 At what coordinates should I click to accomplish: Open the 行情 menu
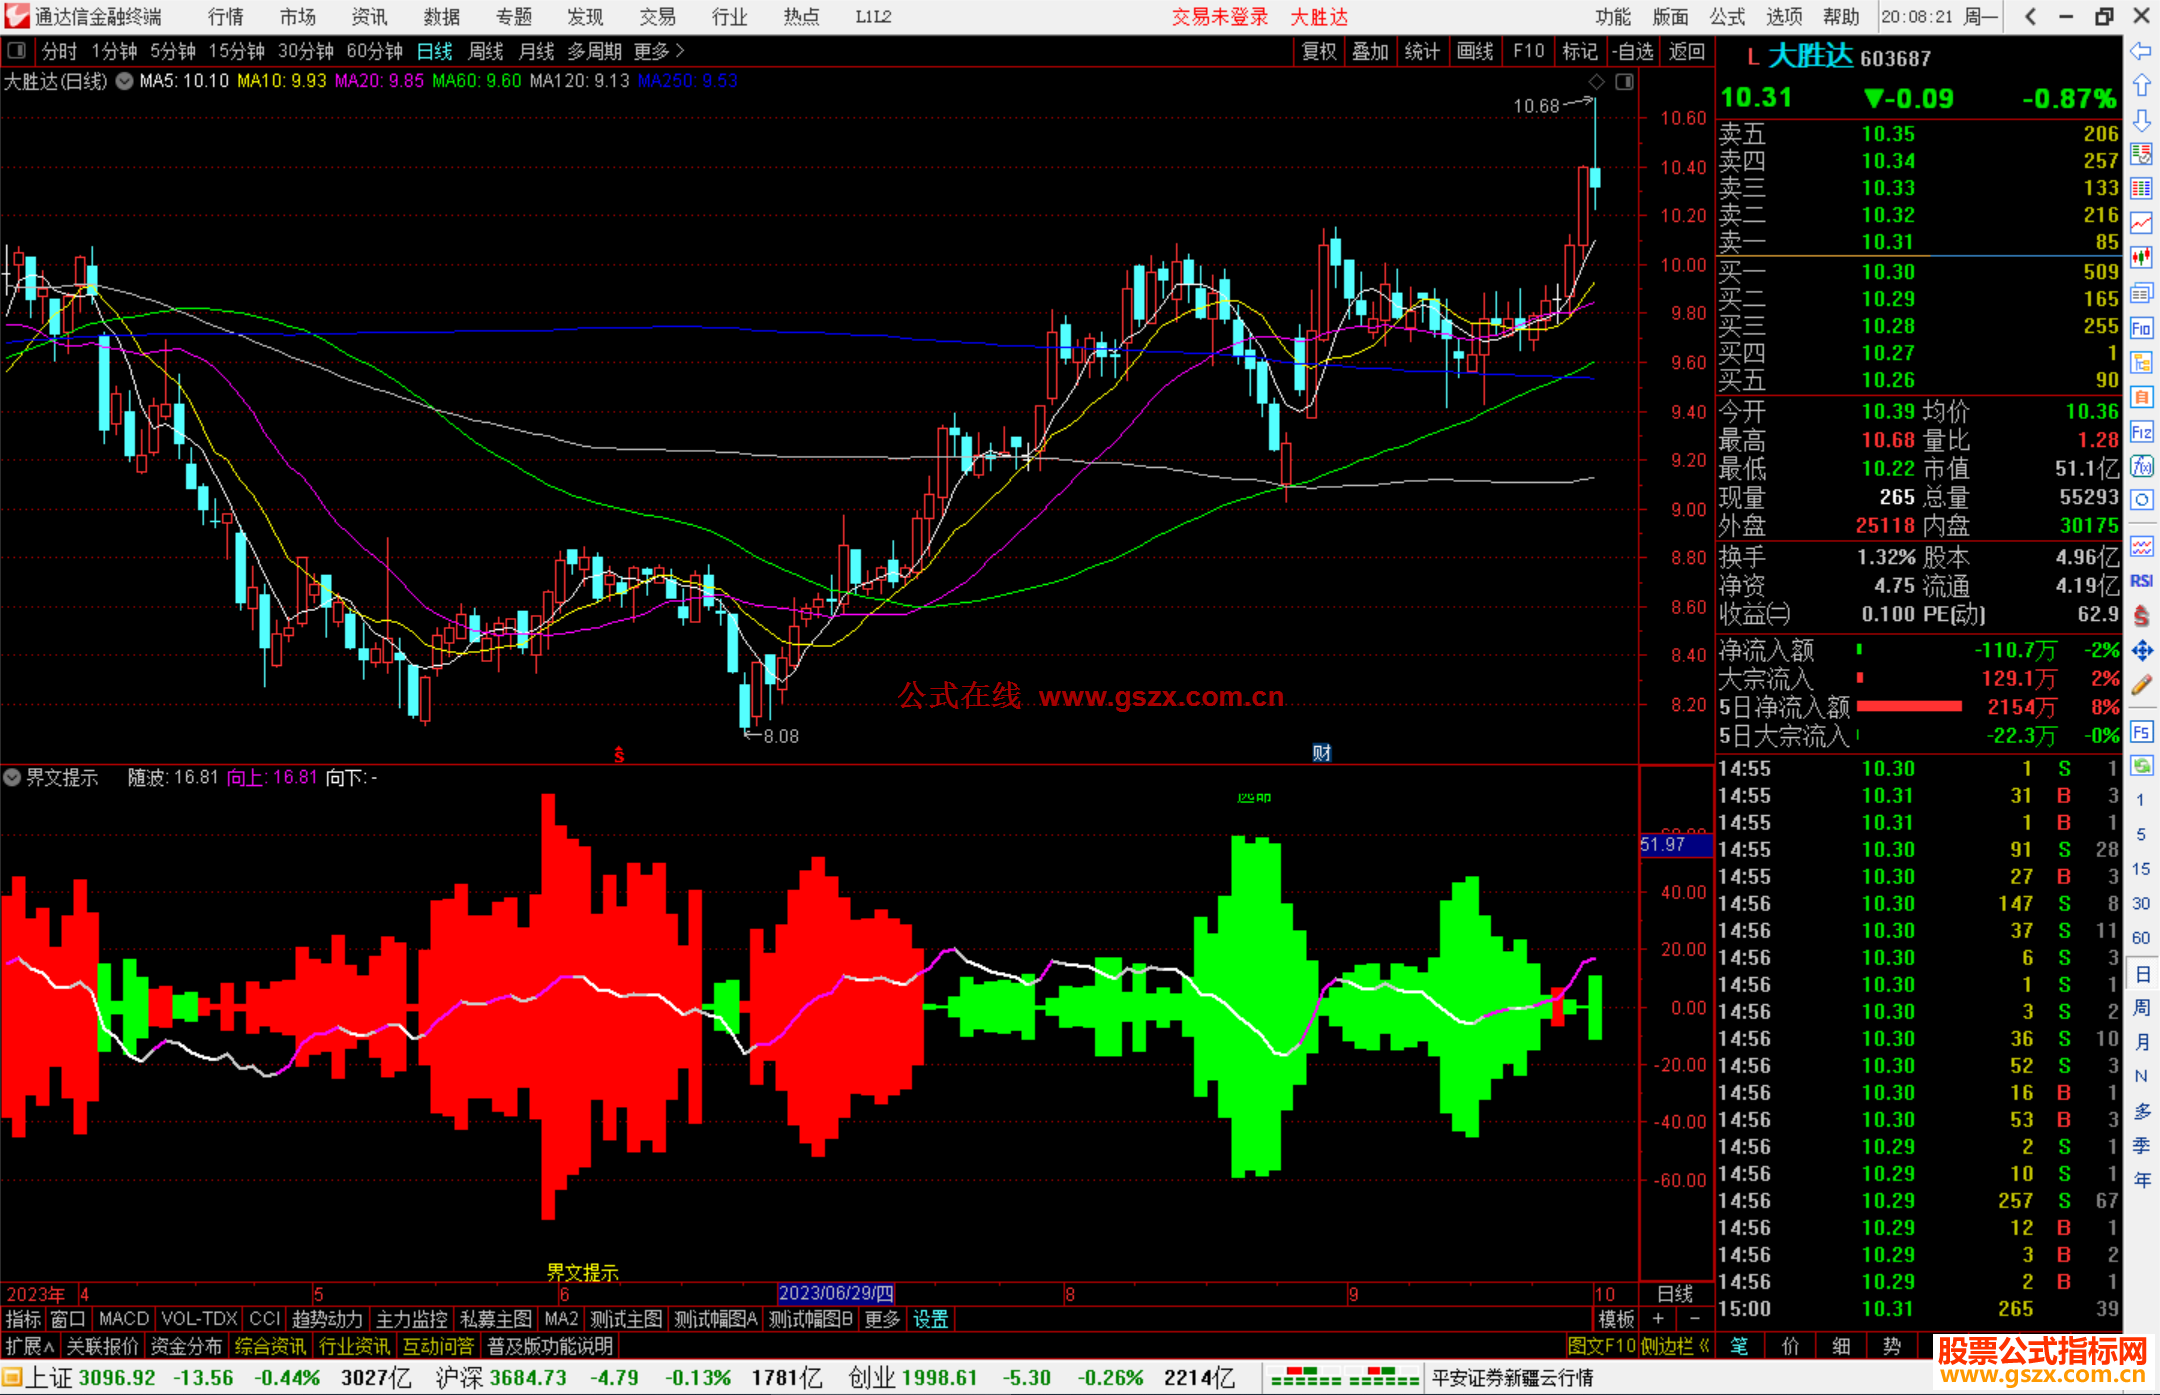click(225, 17)
